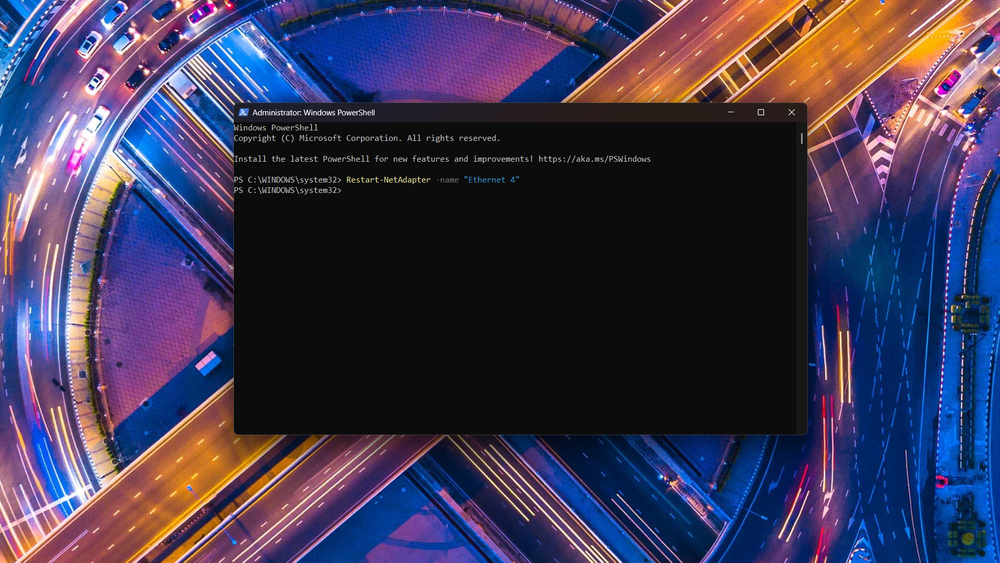Viewport: 1000px width, 563px height.
Task: Click the vertical scrollbar thumb in PowerShell
Action: coord(802,138)
